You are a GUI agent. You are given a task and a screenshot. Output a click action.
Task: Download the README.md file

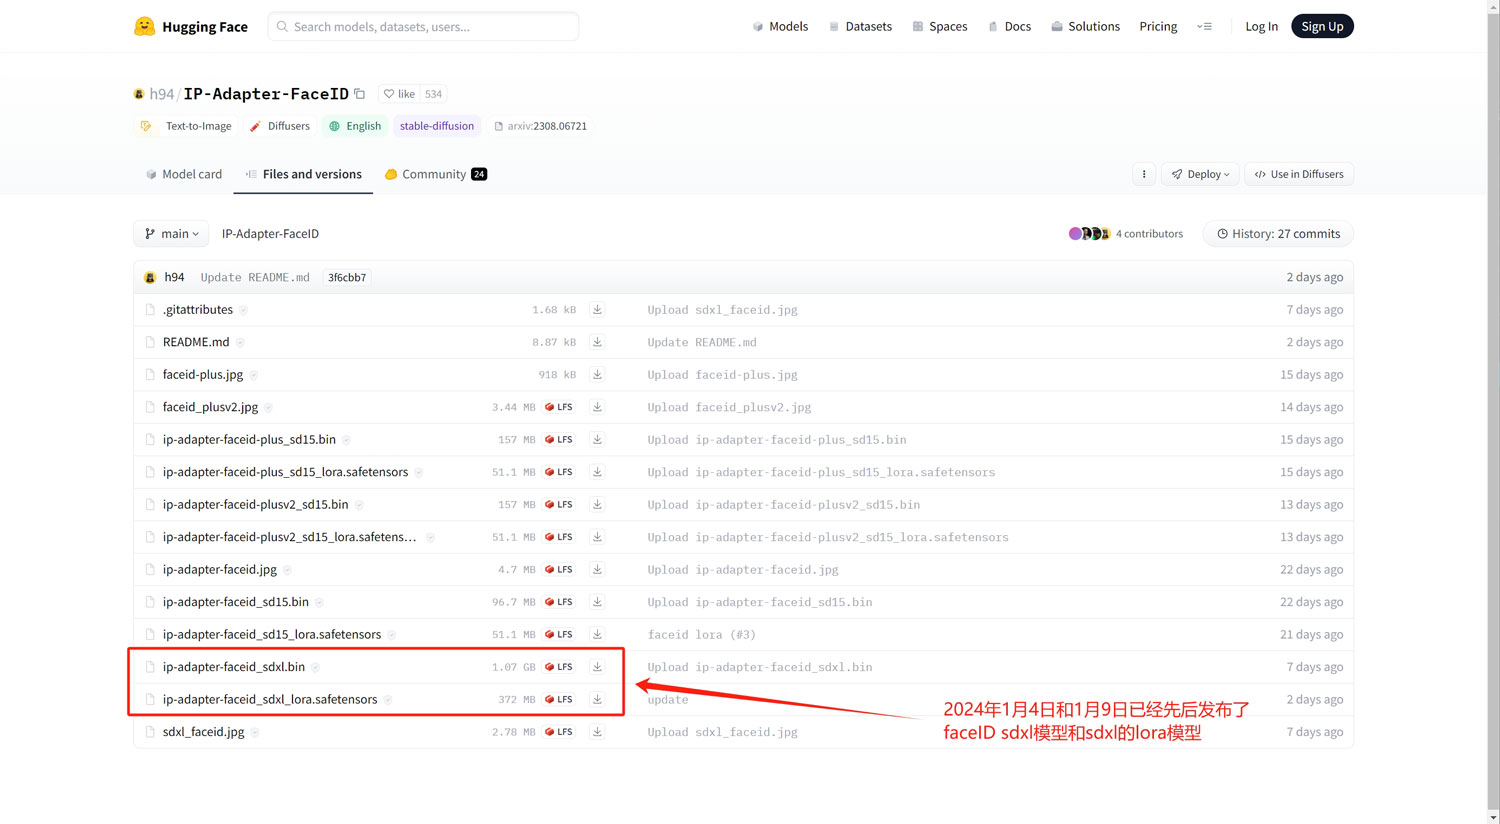[x=597, y=342]
